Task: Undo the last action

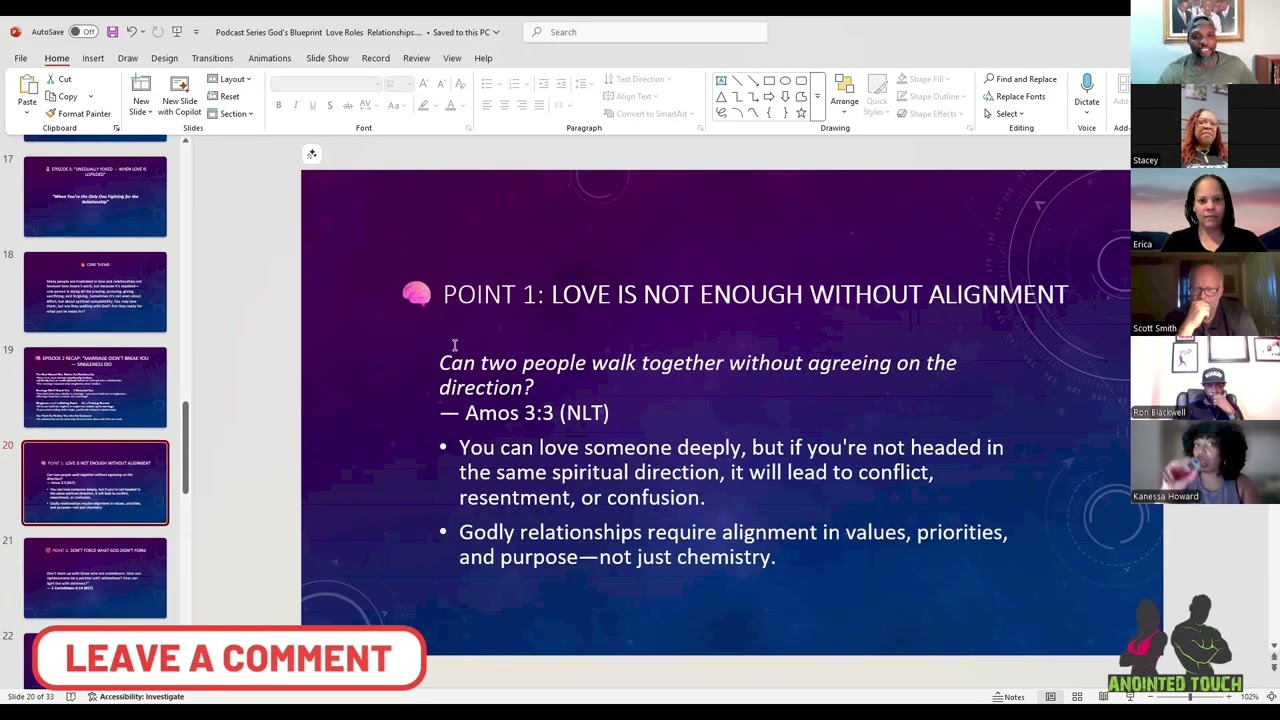Action: pos(131,32)
